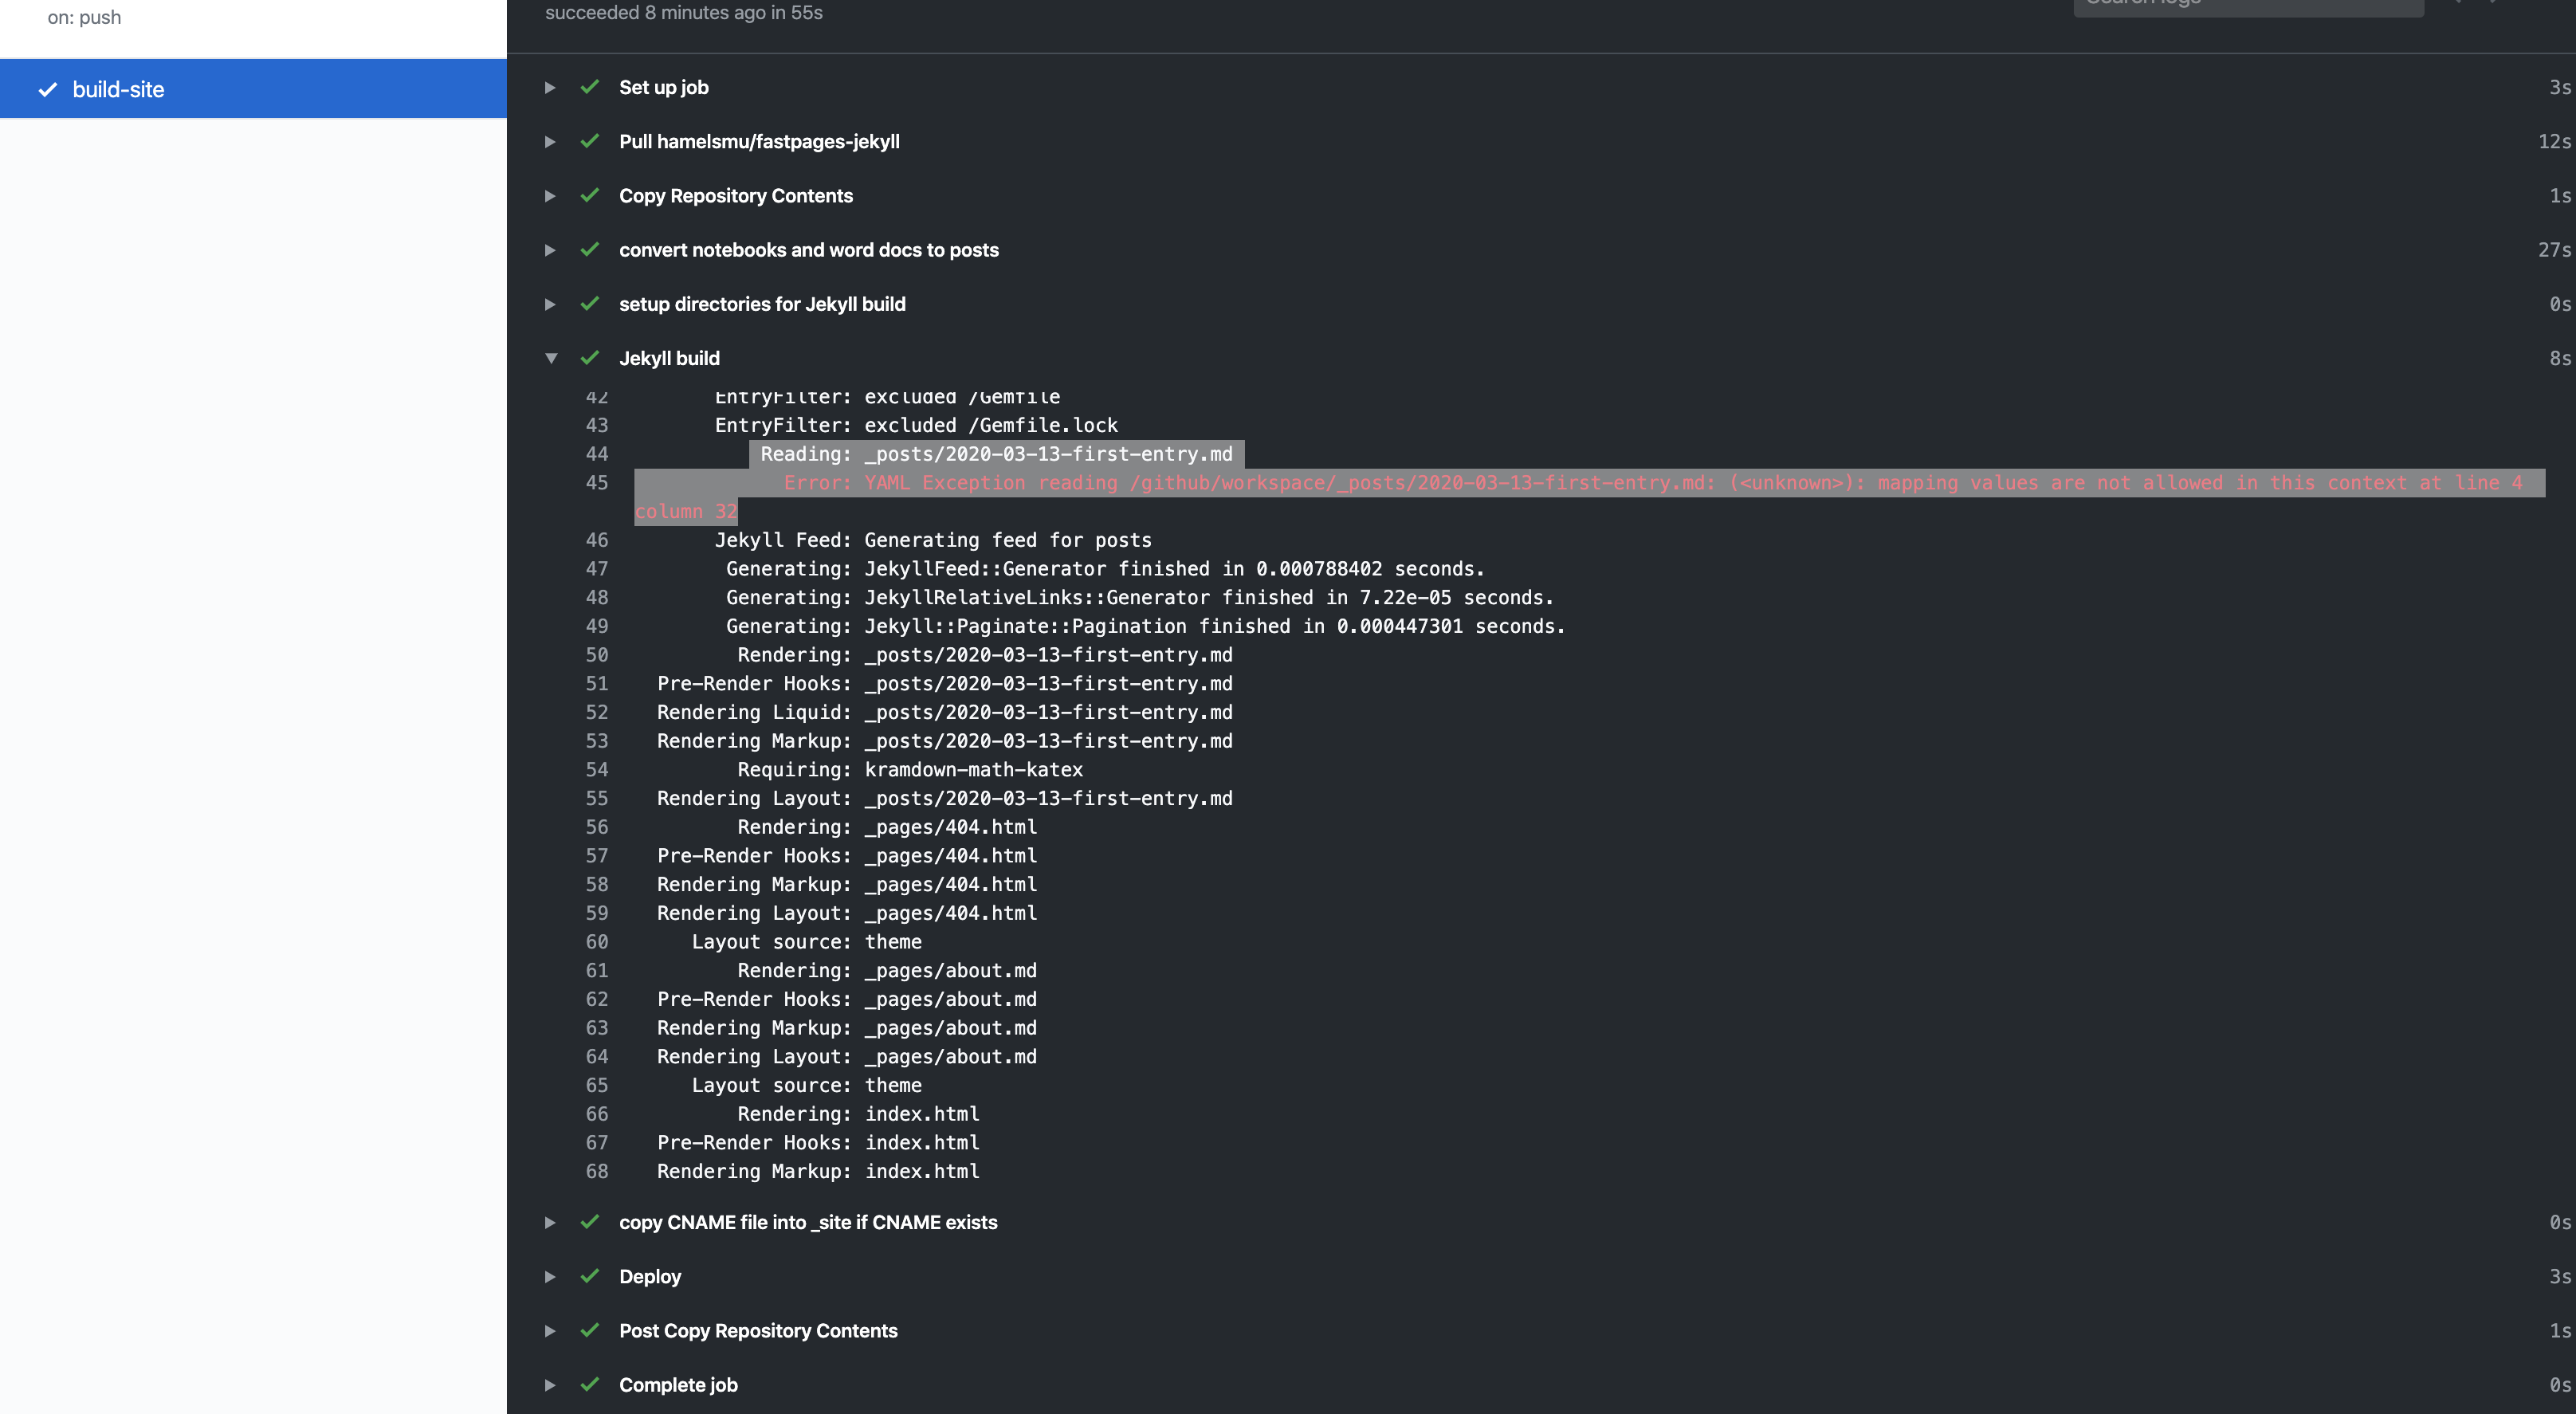Click line number 44 next to the Reading entry
The height and width of the screenshot is (1414, 2576).
(597, 454)
